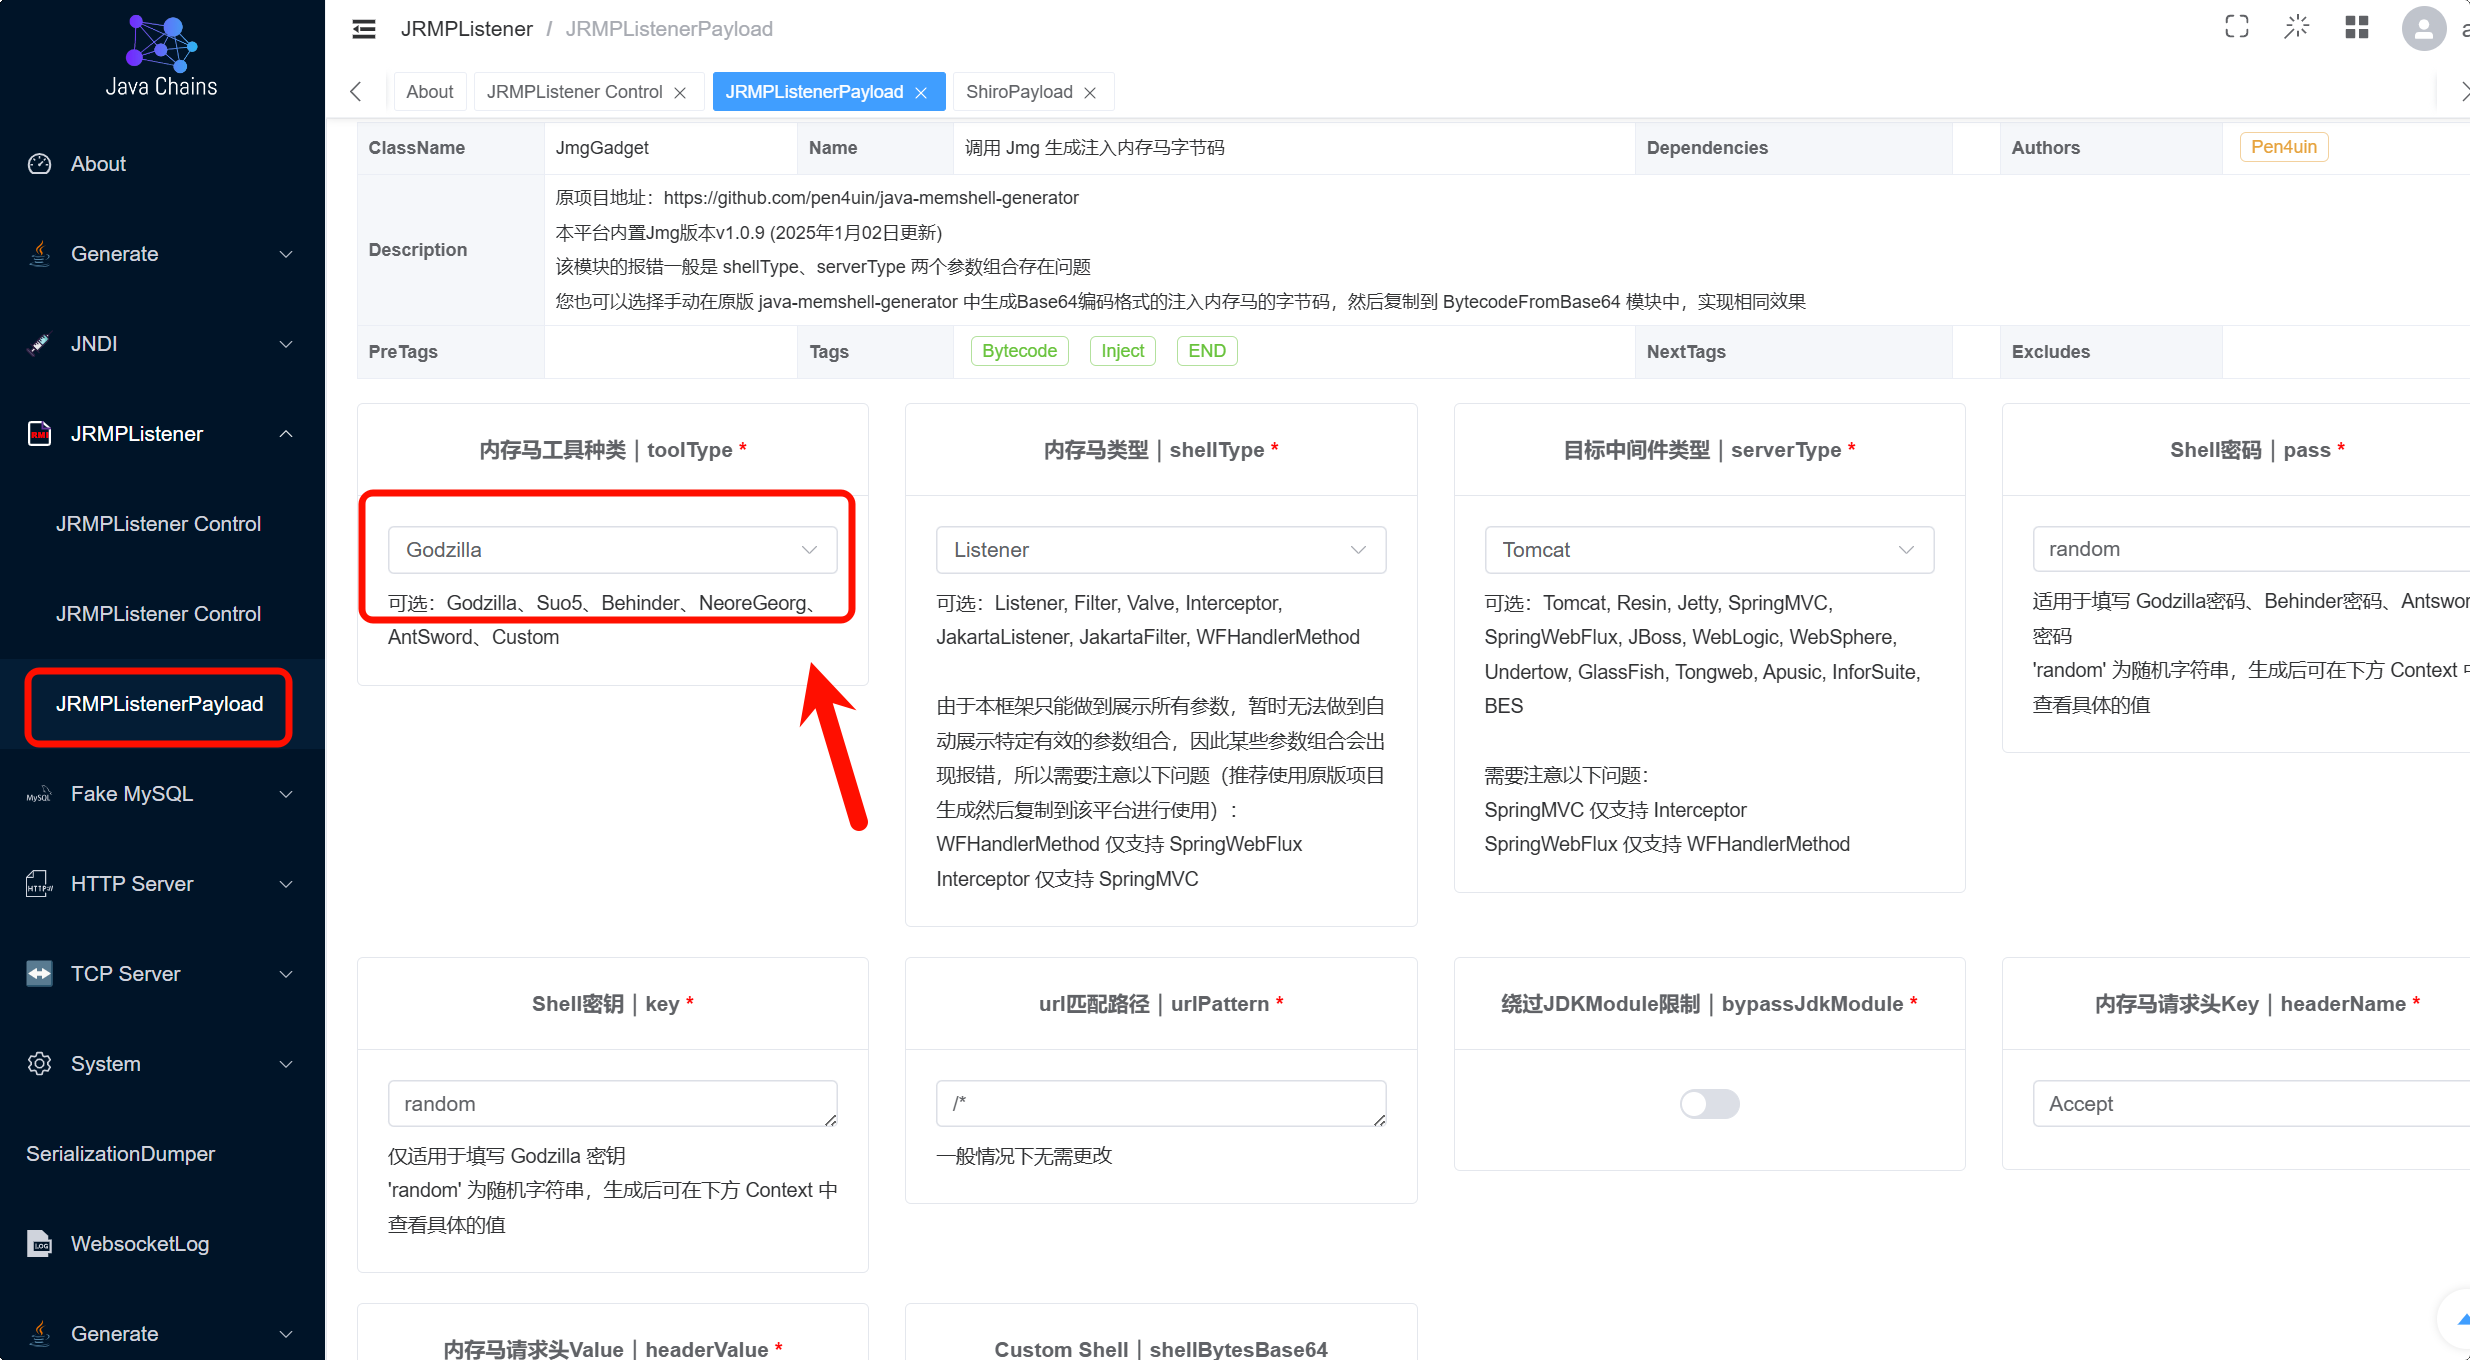The width and height of the screenshot is (2470, 1360).
Task: Click the hamburger menu collapse icon
Action: pyautogui.click(x=364, y=29)
